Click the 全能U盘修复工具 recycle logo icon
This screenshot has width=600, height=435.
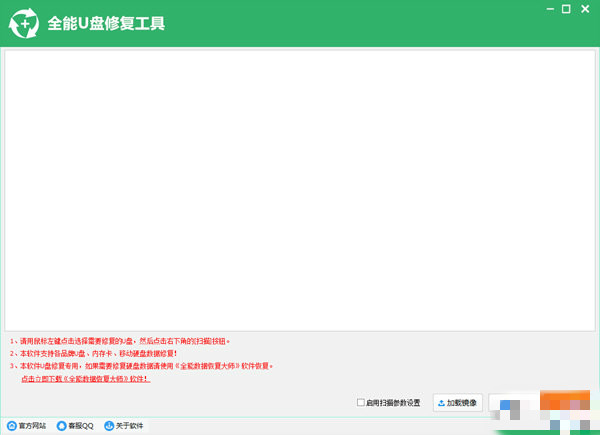[24, 23]
